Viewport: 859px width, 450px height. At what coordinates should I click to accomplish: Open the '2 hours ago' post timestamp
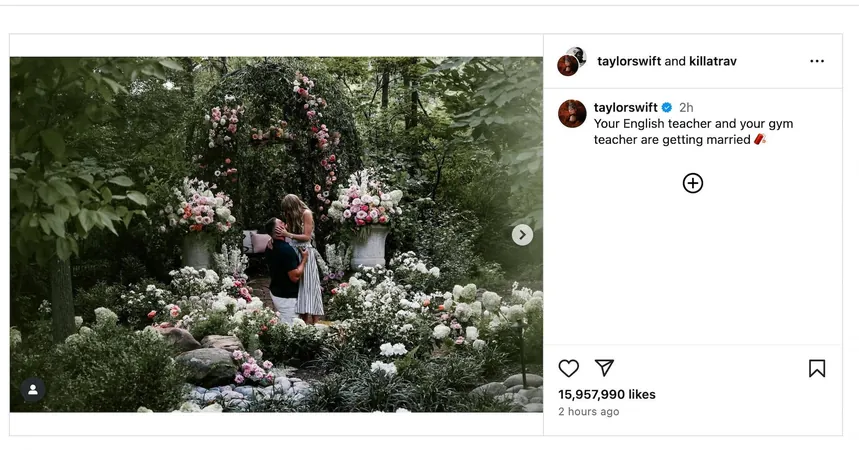click(588, 412)
